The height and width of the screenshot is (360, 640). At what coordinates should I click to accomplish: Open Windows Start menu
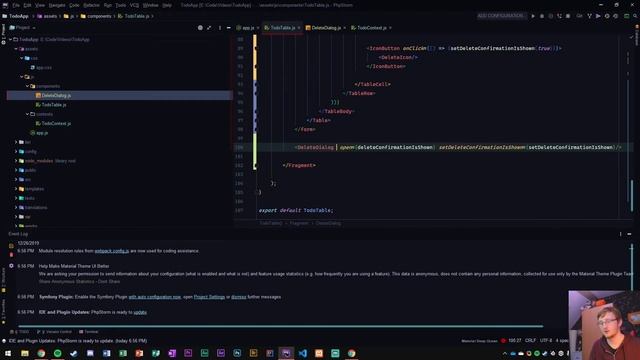click(x=8, y=353)
